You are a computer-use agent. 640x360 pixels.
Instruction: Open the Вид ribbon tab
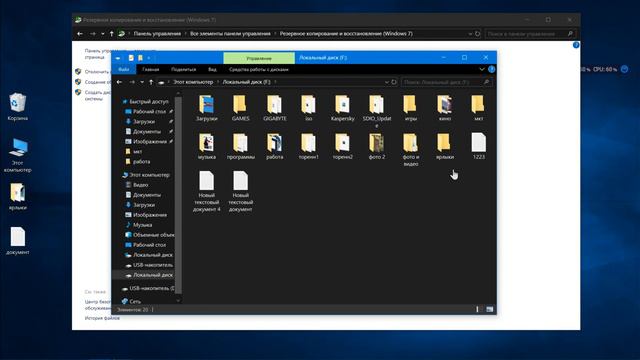click(x=212, y=69)
